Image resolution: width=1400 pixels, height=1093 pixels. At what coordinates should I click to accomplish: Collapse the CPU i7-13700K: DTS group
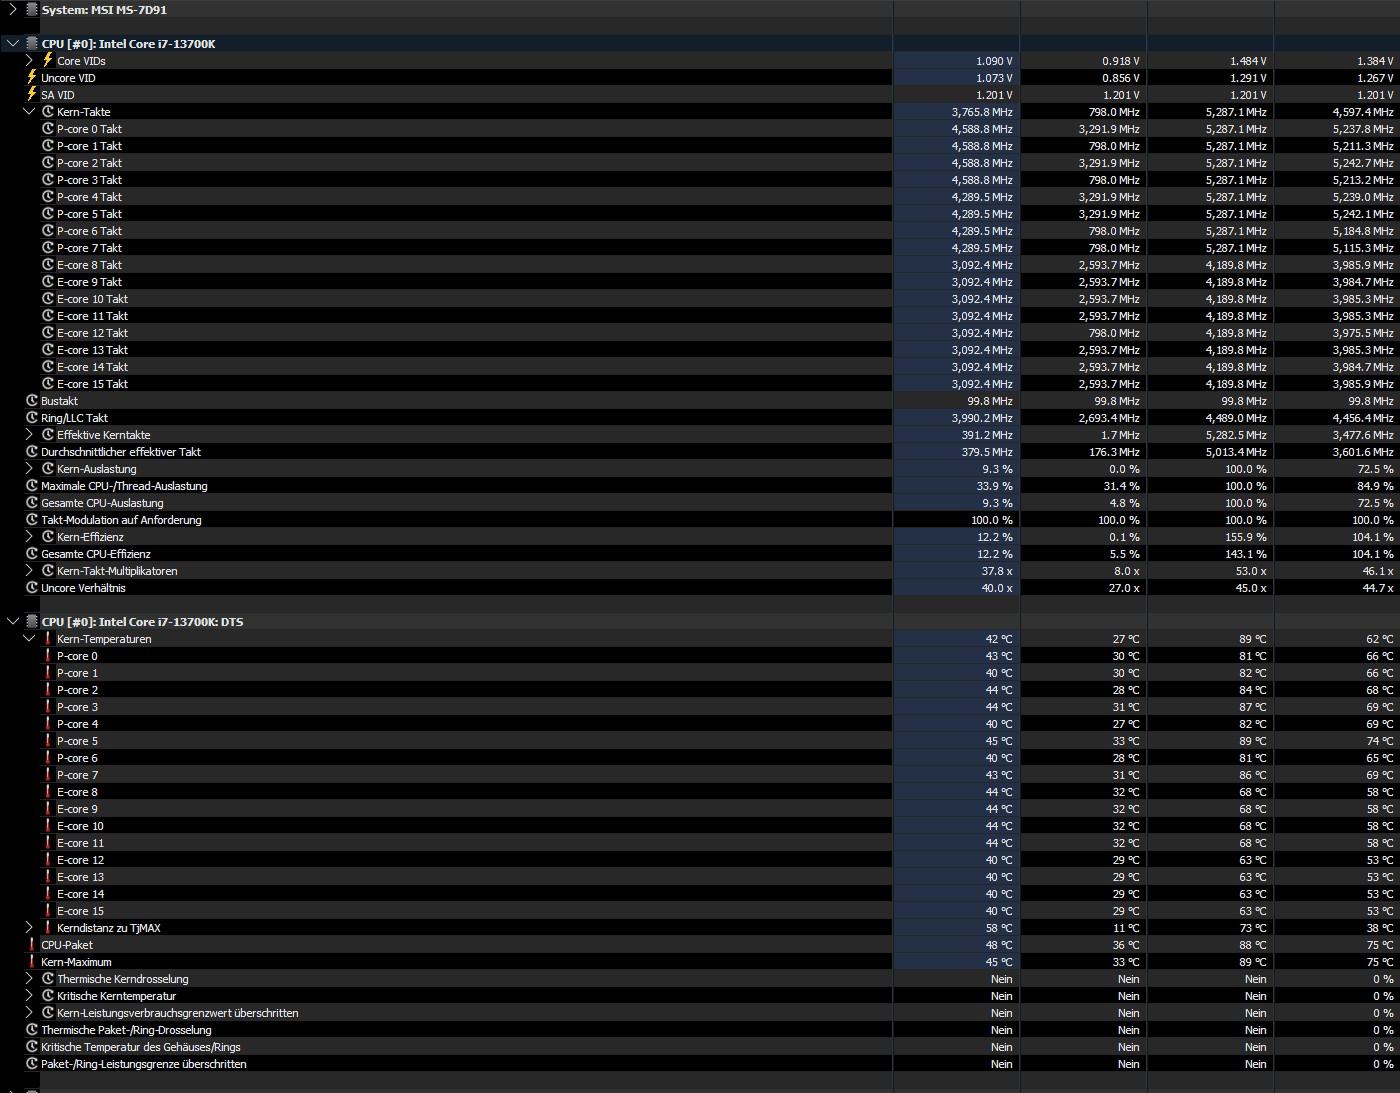[x=13, y=622]
